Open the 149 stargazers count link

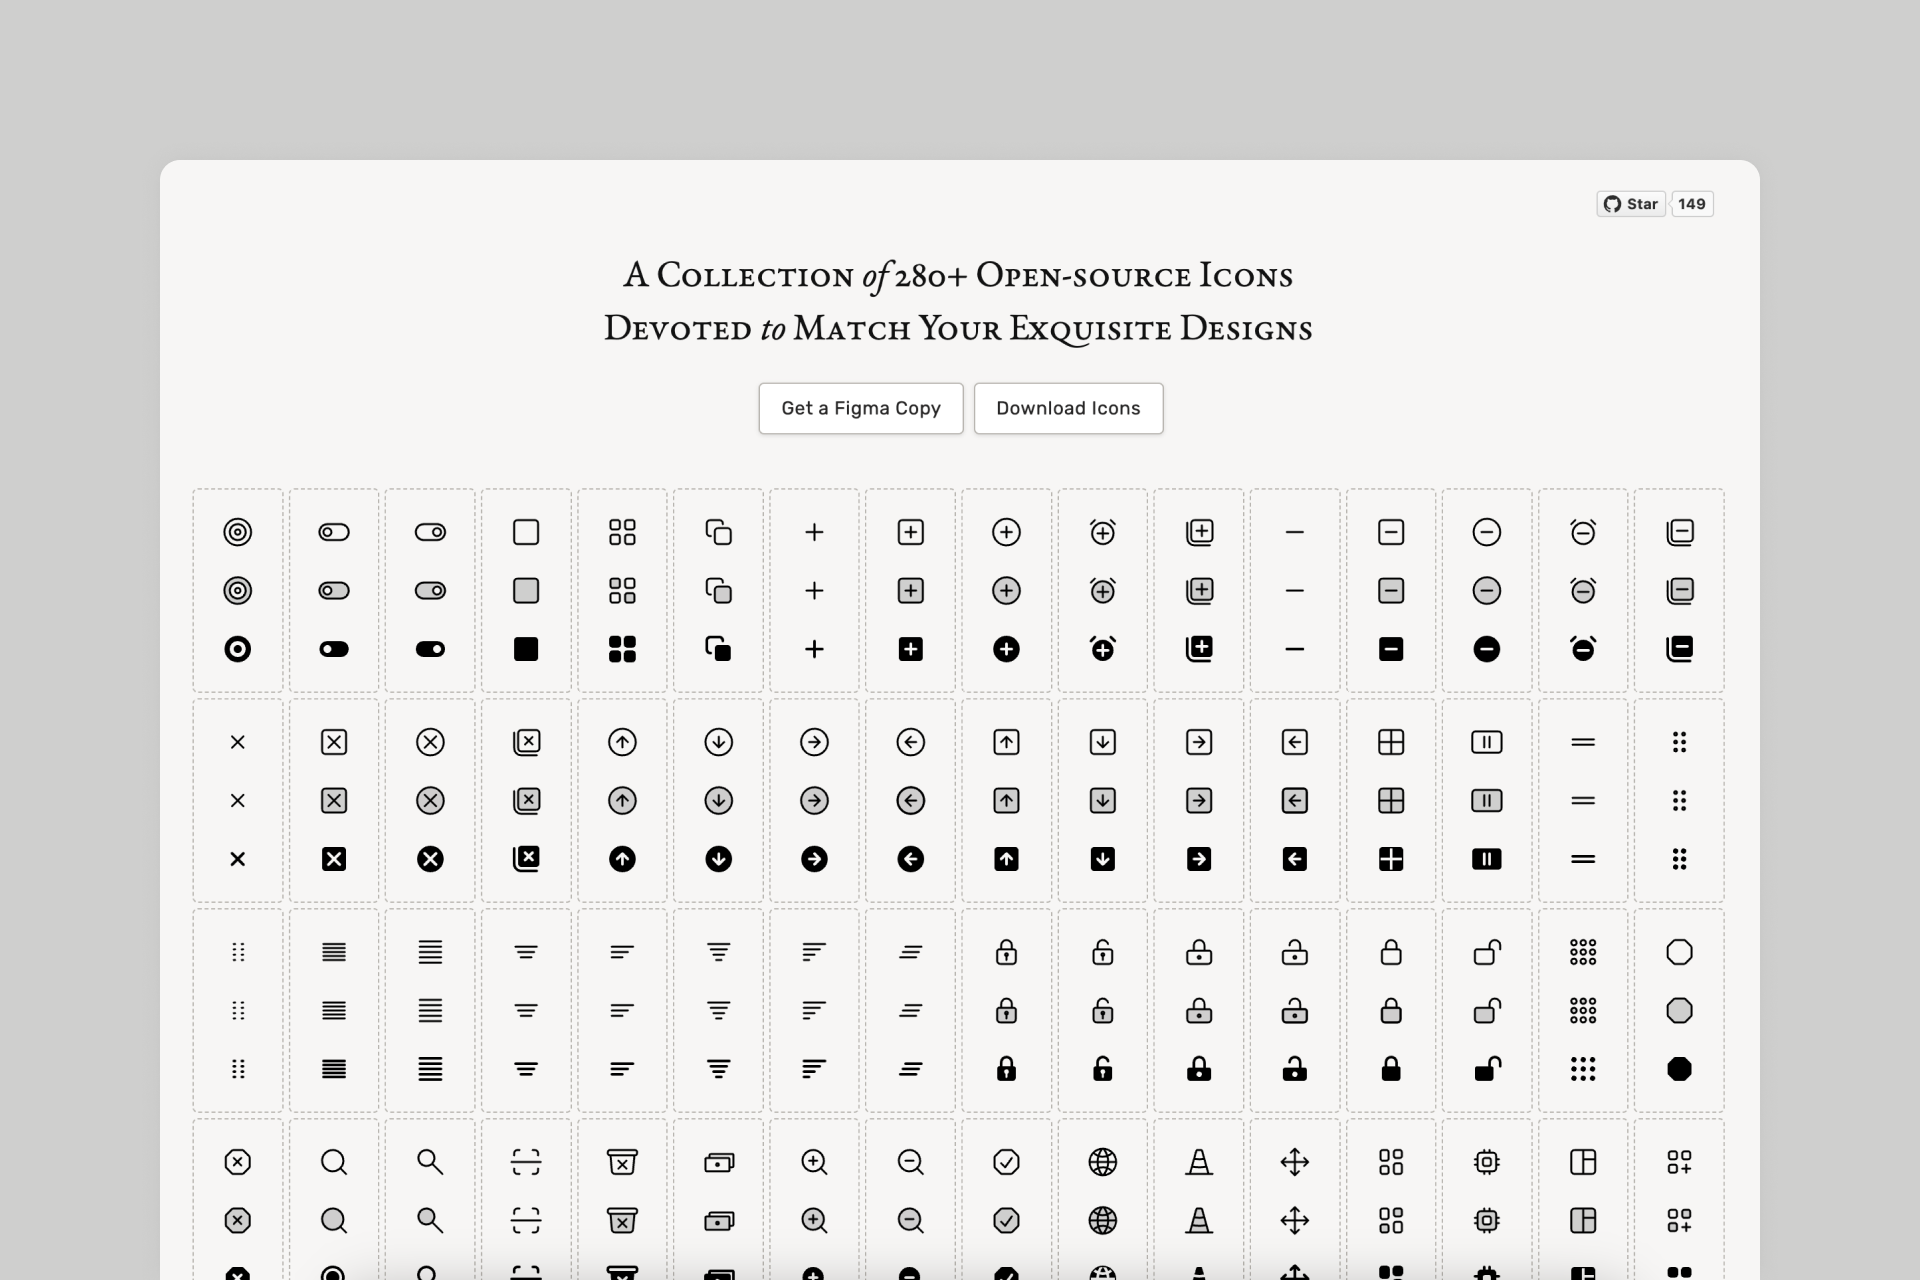pos(1692,204)
